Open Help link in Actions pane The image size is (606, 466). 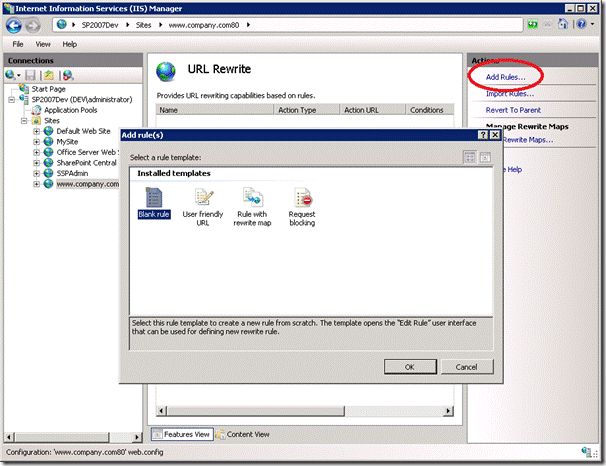tap(514, 169)
